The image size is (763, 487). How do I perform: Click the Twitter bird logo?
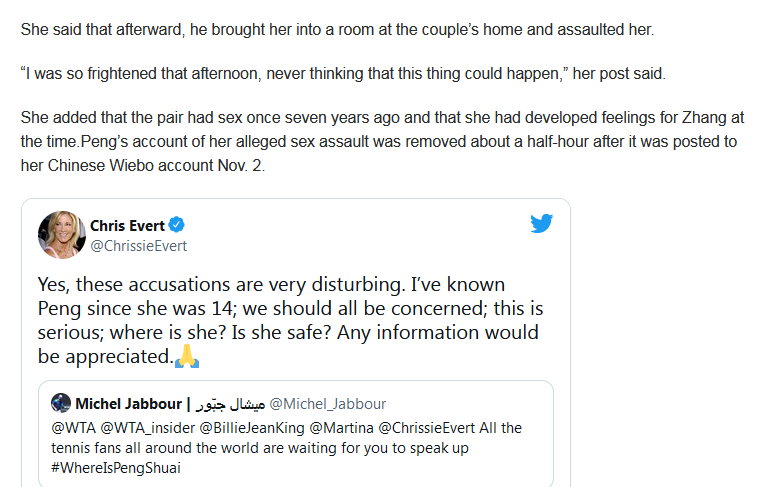[541, 224]
